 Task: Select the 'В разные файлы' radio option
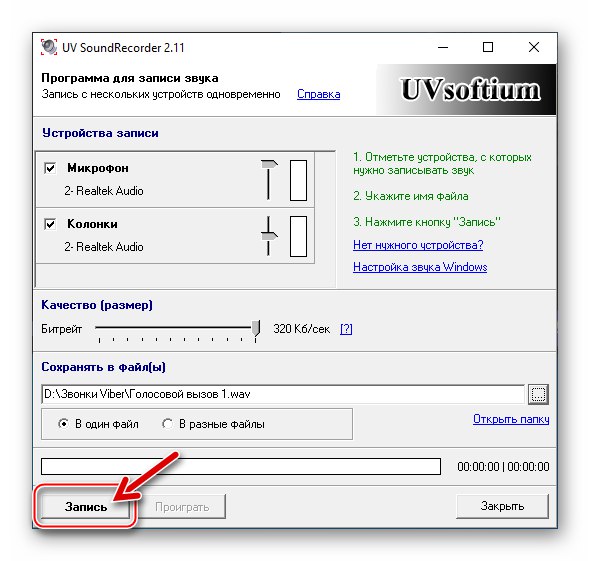(x=167, y=424)
